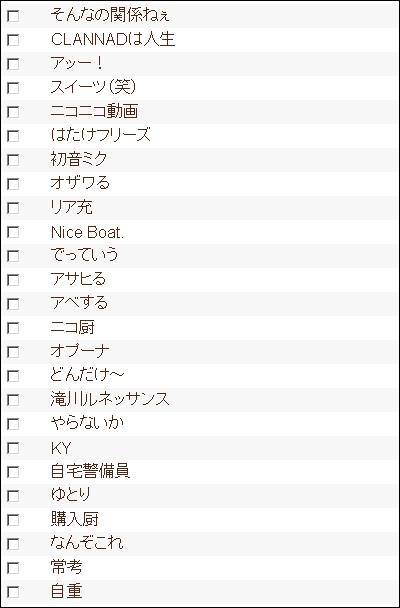Select the アッー！ checkbox
Viewport: 400px width, 608px height.
click(13, 64)
